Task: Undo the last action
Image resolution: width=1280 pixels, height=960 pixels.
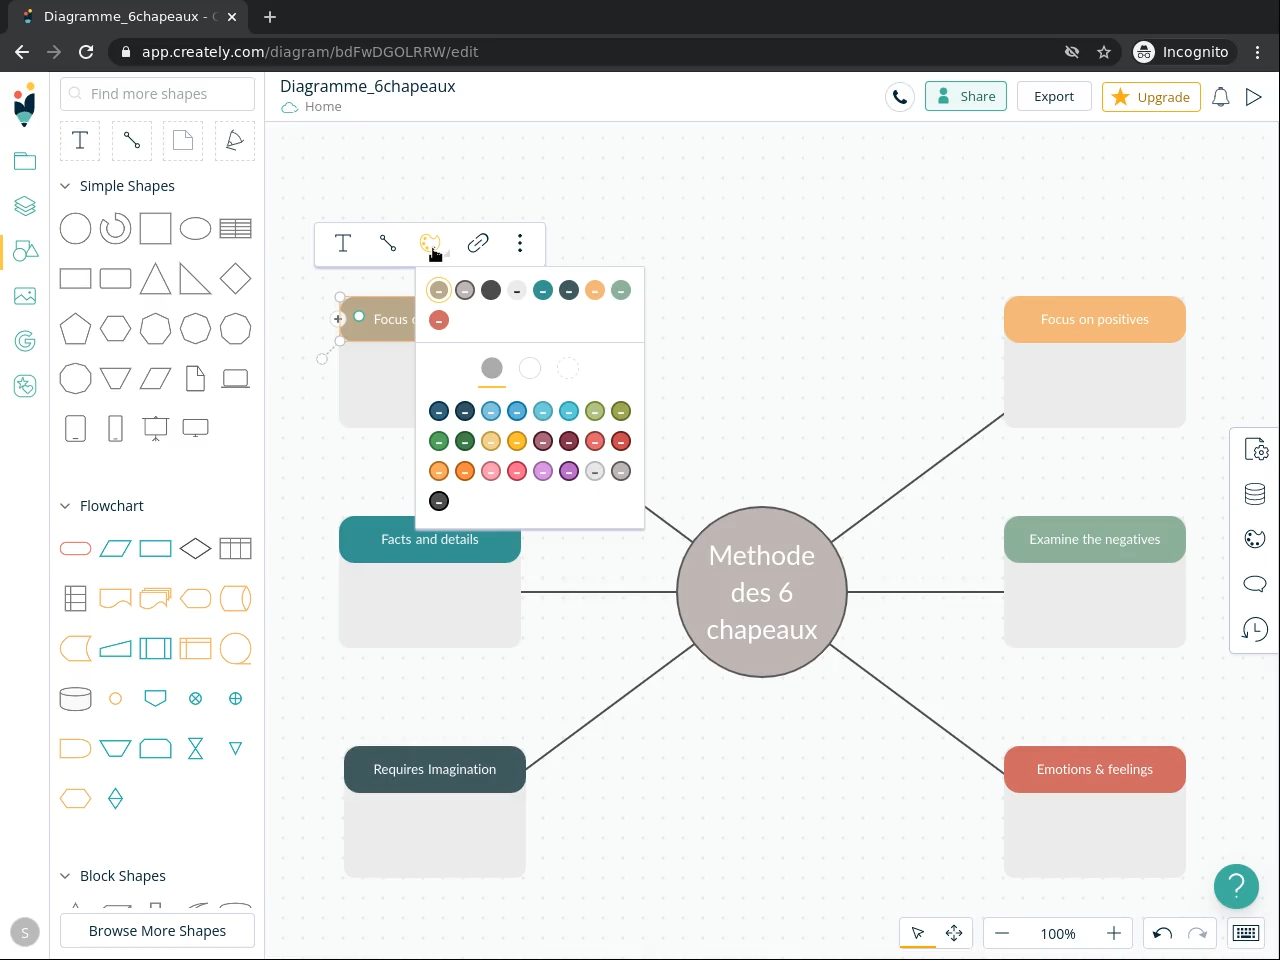Action: coord(1162,933)
